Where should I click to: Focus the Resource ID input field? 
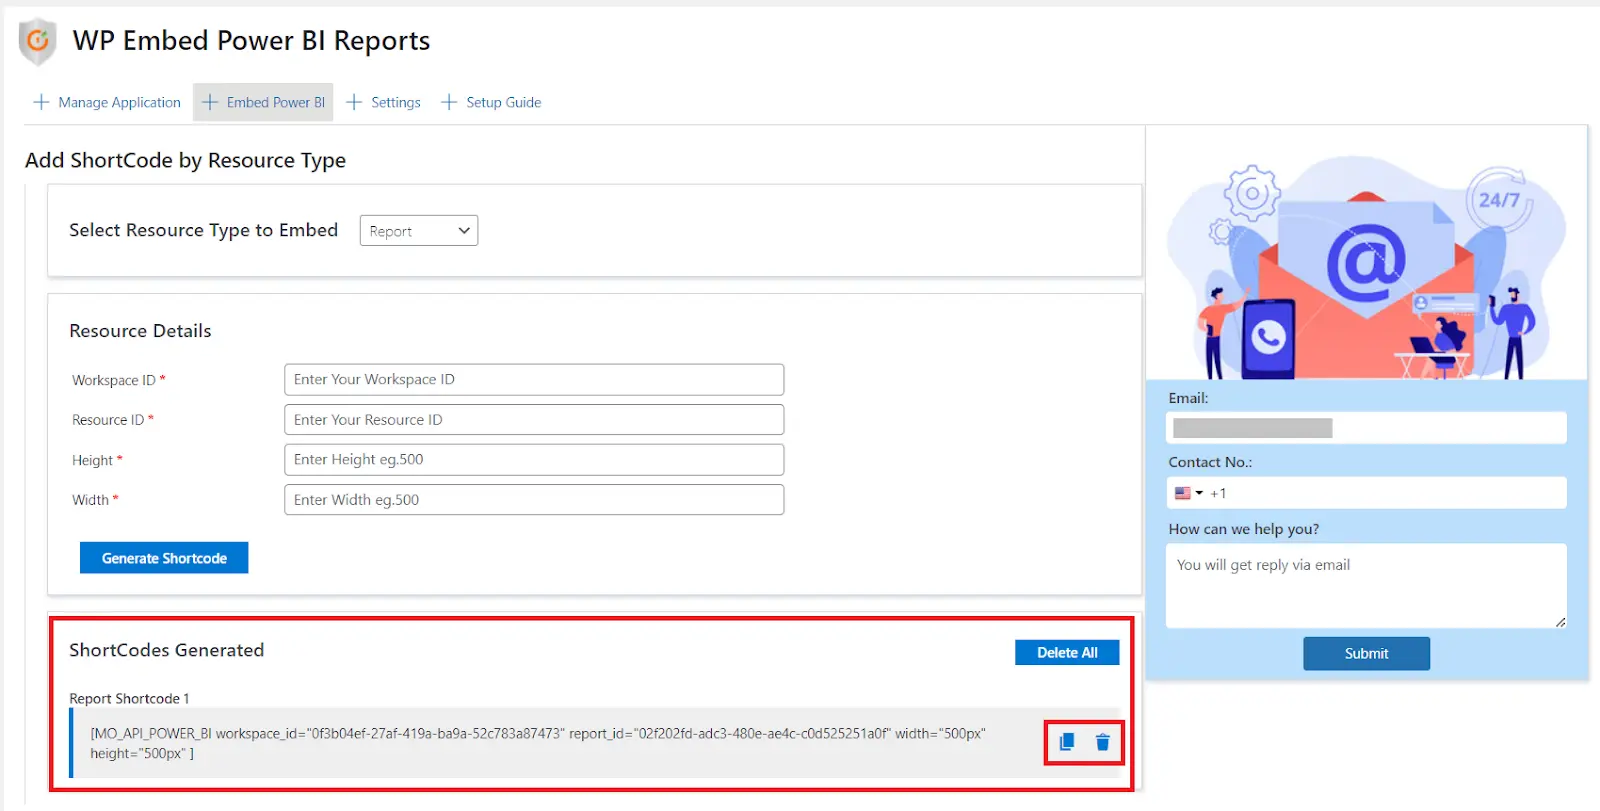point(534,420)
